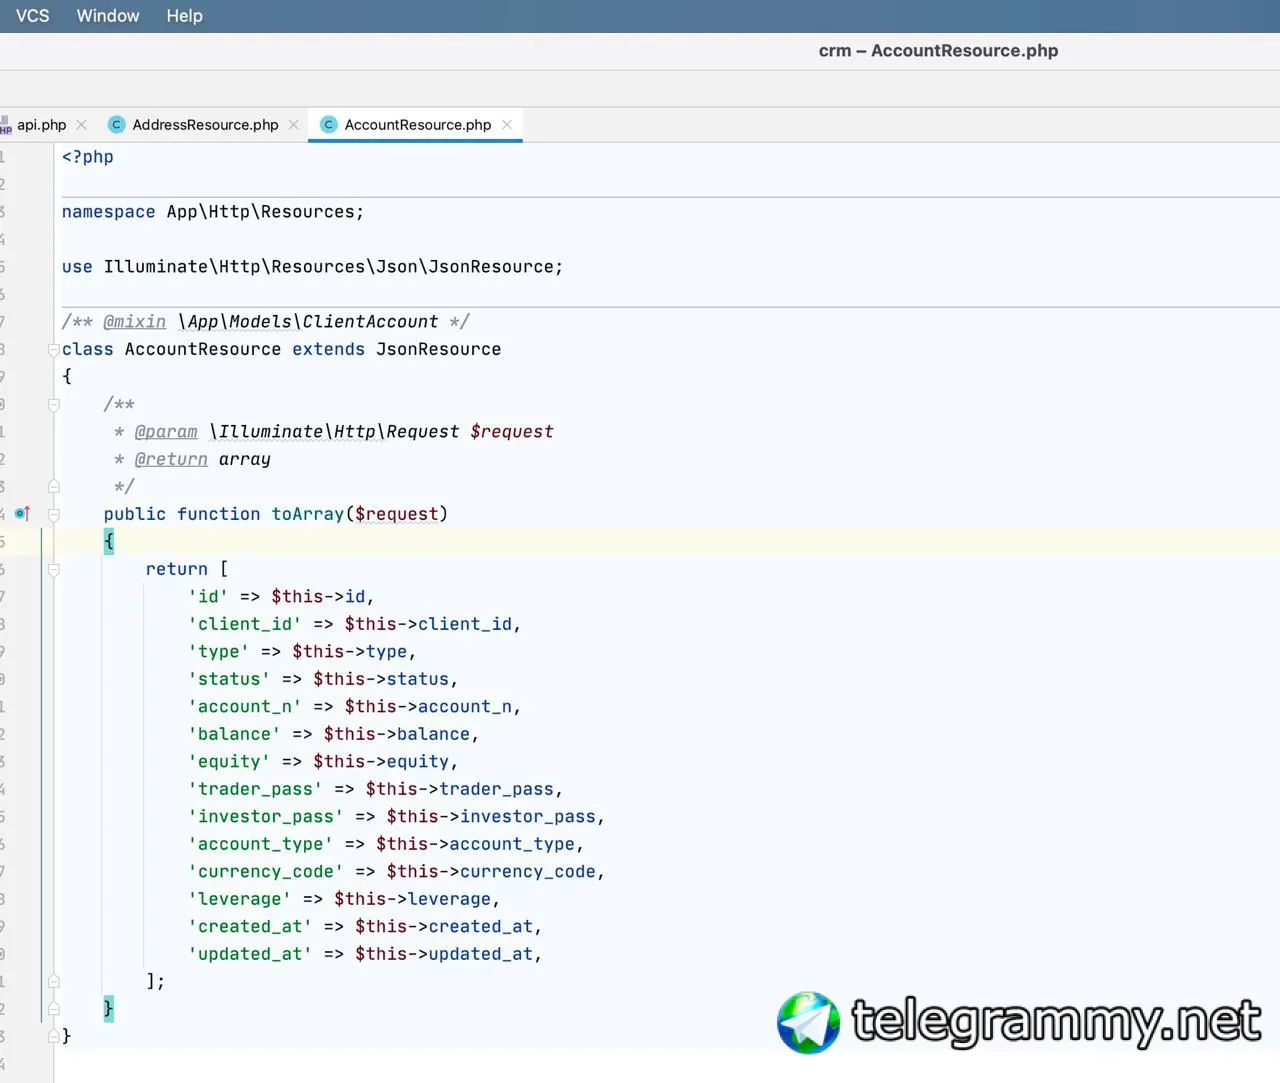Click the AccountResource class name

(x=203, y=350)
